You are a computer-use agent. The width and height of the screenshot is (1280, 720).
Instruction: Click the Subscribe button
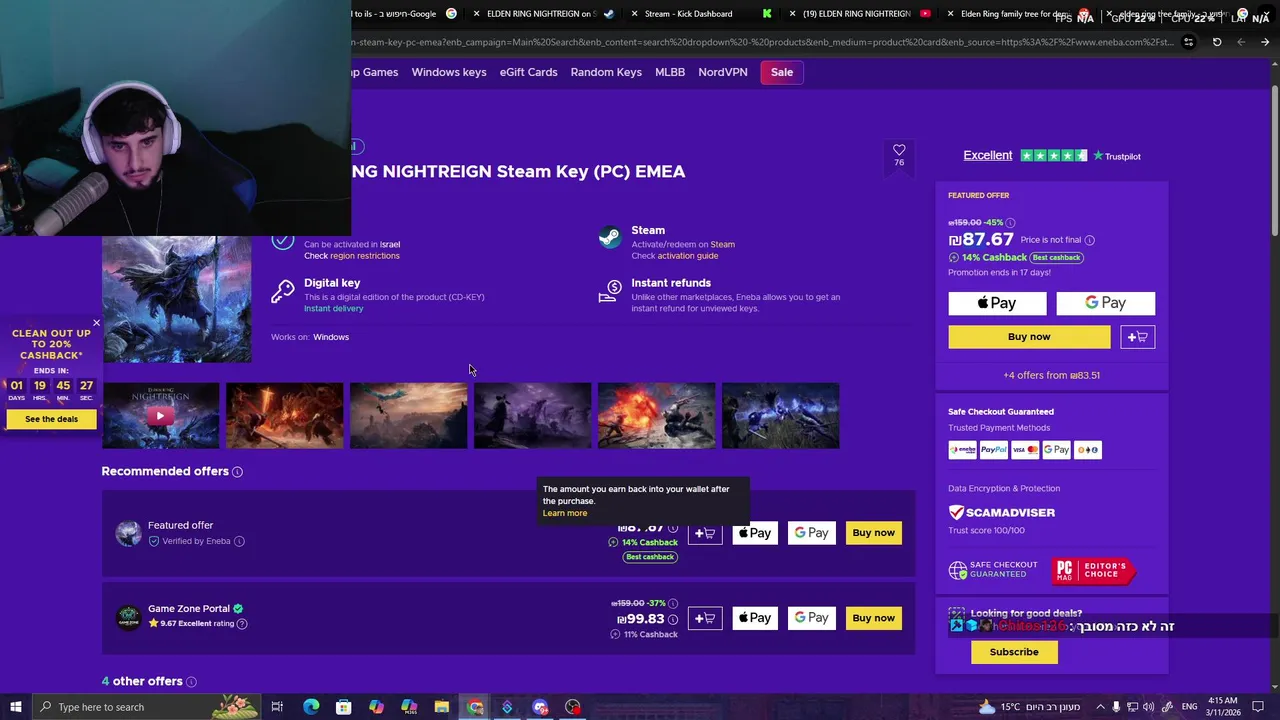point(1014,652)
